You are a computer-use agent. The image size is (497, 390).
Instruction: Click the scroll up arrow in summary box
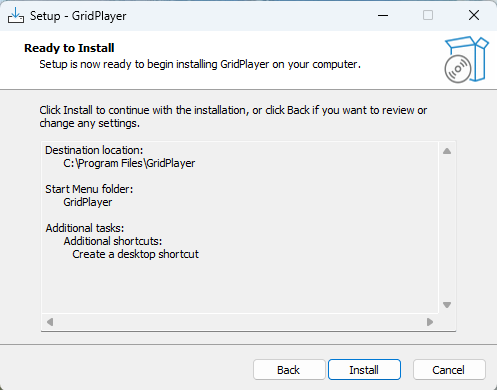[447, 151]
